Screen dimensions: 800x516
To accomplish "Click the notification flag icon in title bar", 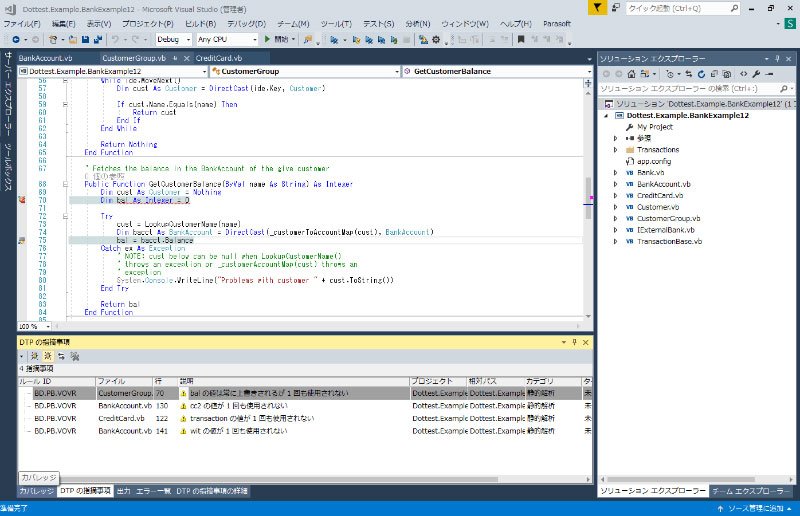I will [597, 8].
